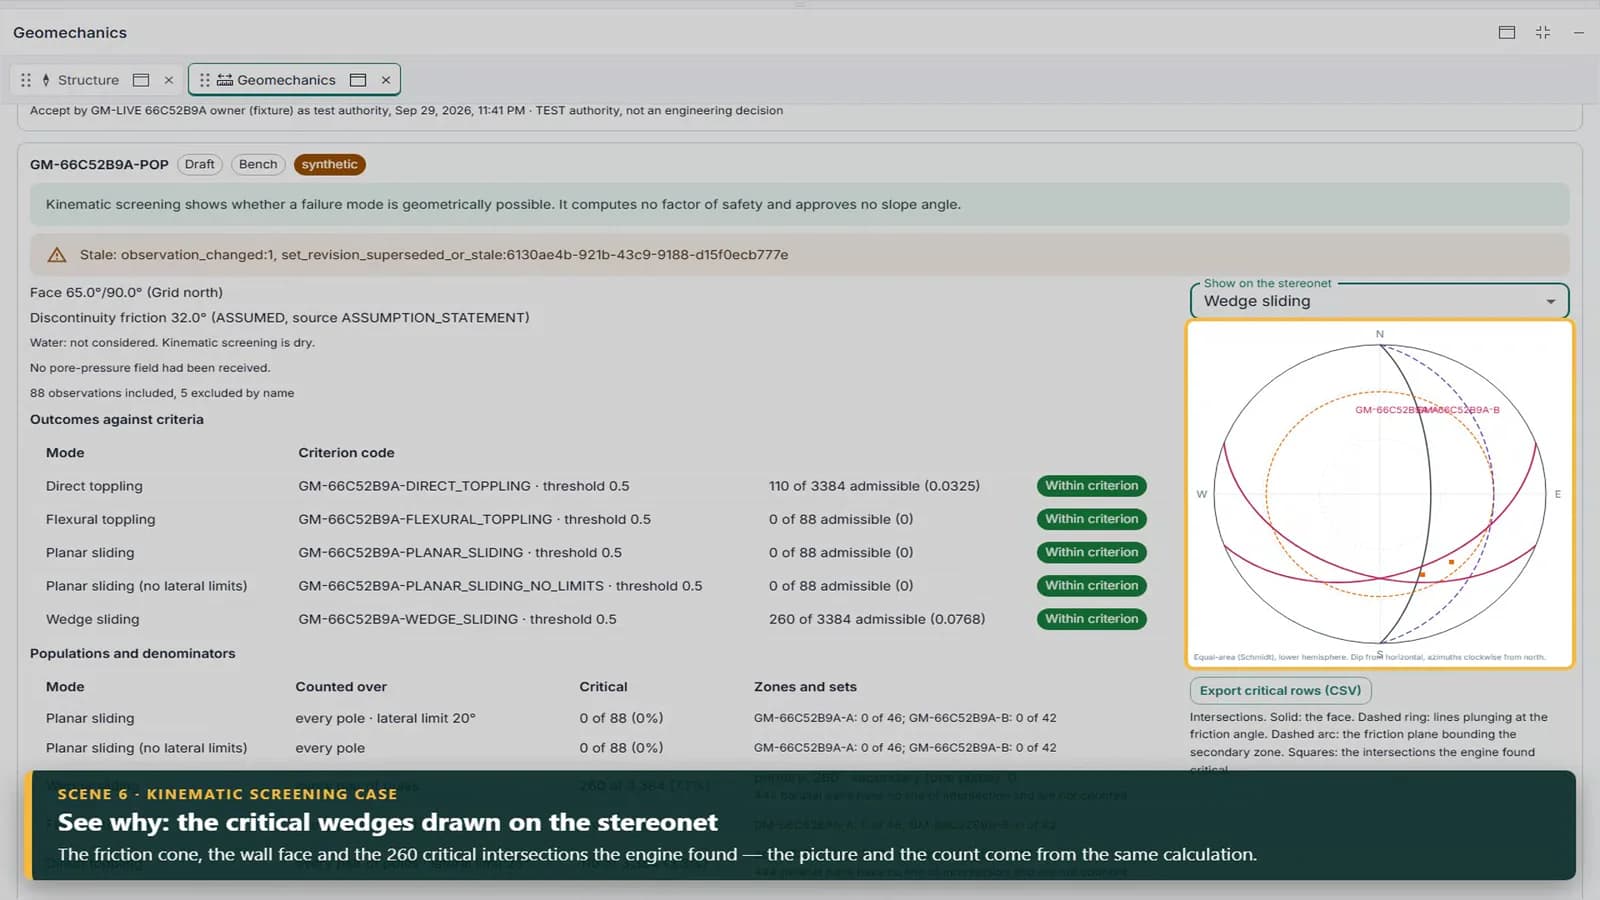Close the Geomechanics tab
This screenshot has height=900, width=1600.
pyautogui.click(x=386, y=80)
